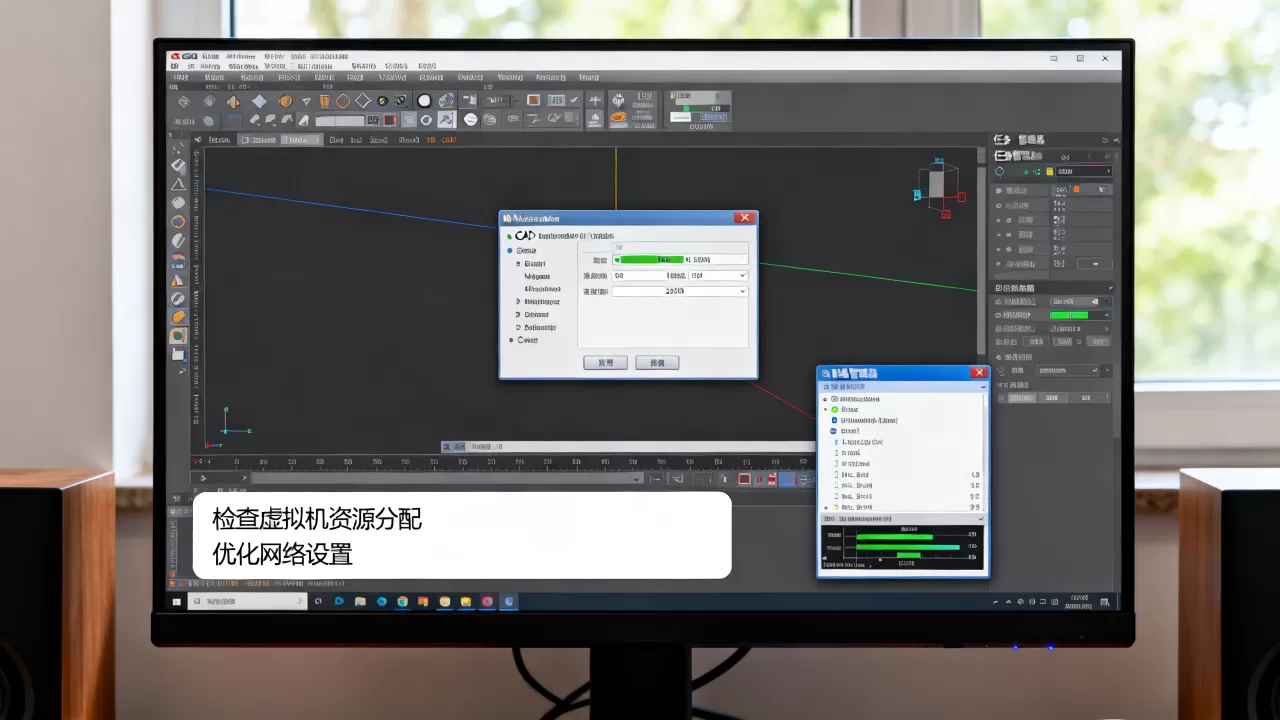This screenshot has width=1280, height=720.
Task: Click the highlighted orange-bordered tool in left sidebar
Action: 178,336
